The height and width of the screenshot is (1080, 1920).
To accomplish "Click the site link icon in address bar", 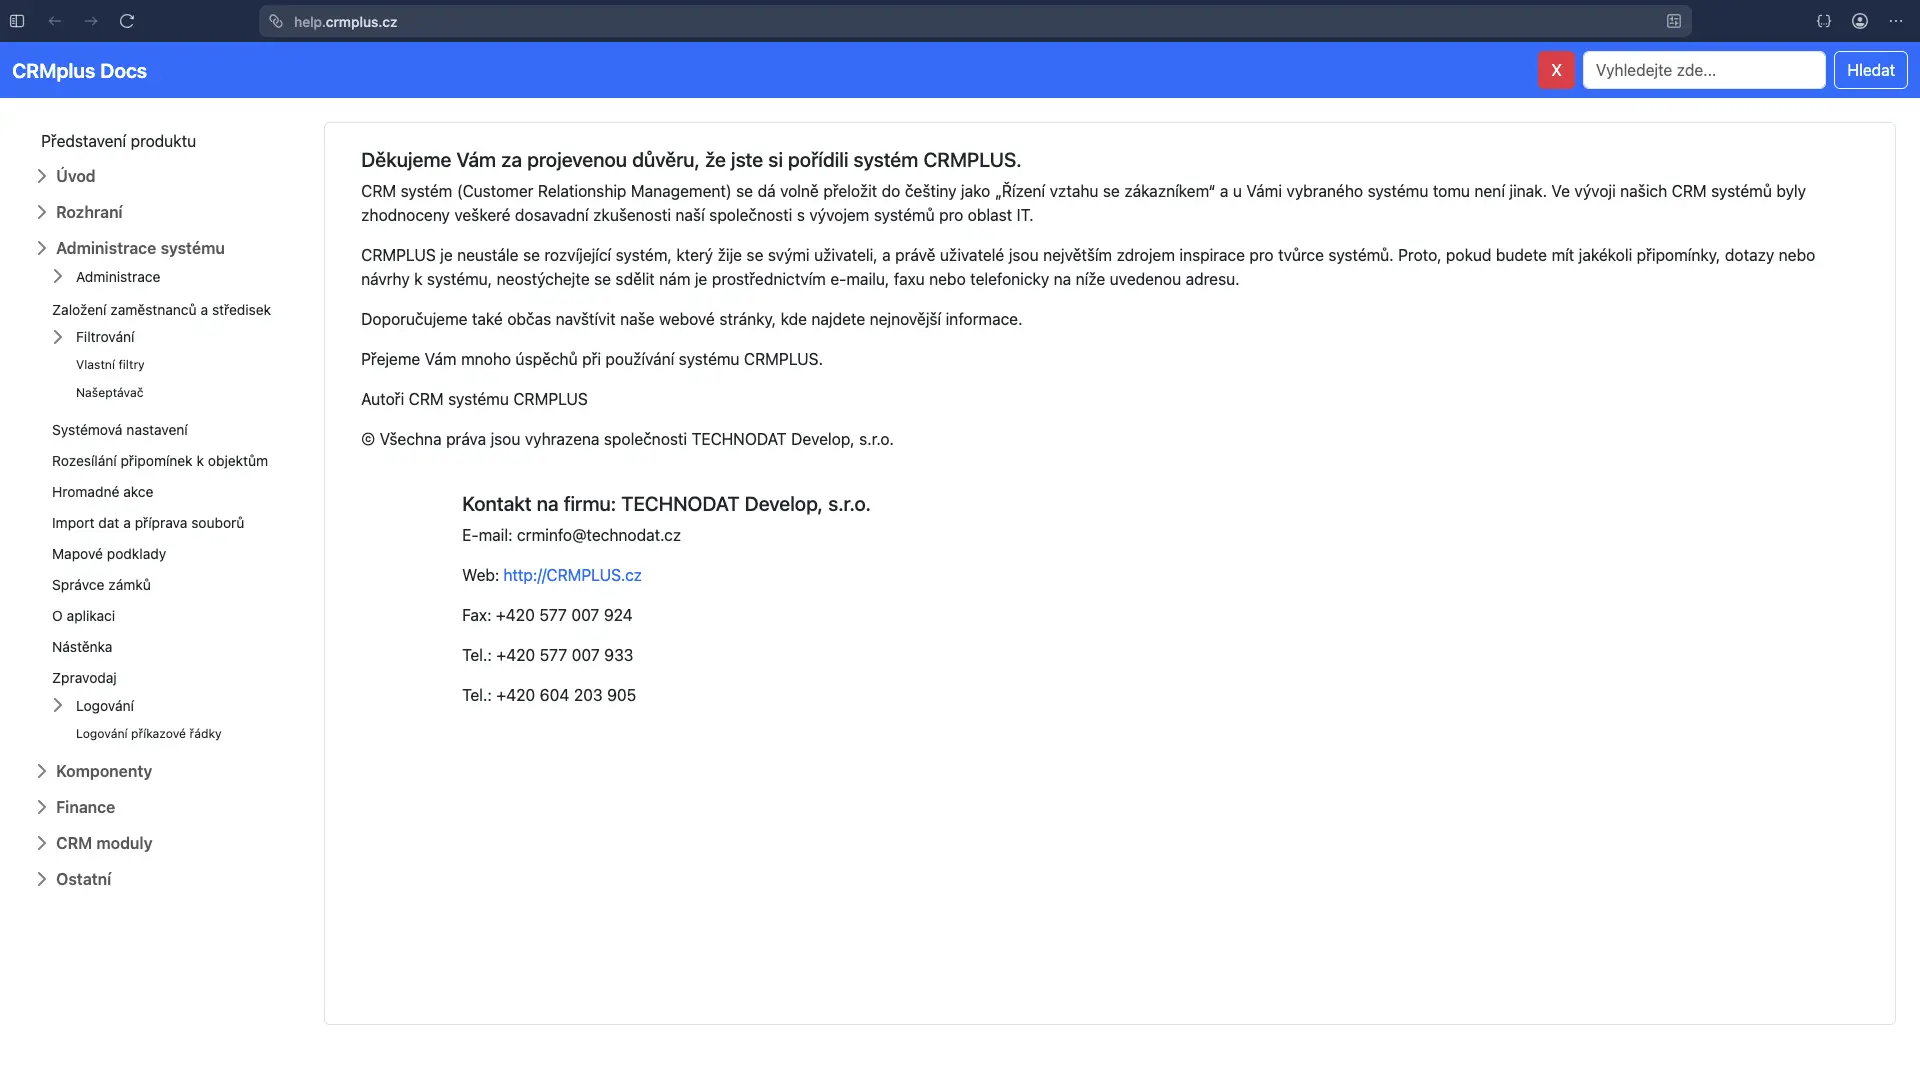I will click(x=277, y=21).
